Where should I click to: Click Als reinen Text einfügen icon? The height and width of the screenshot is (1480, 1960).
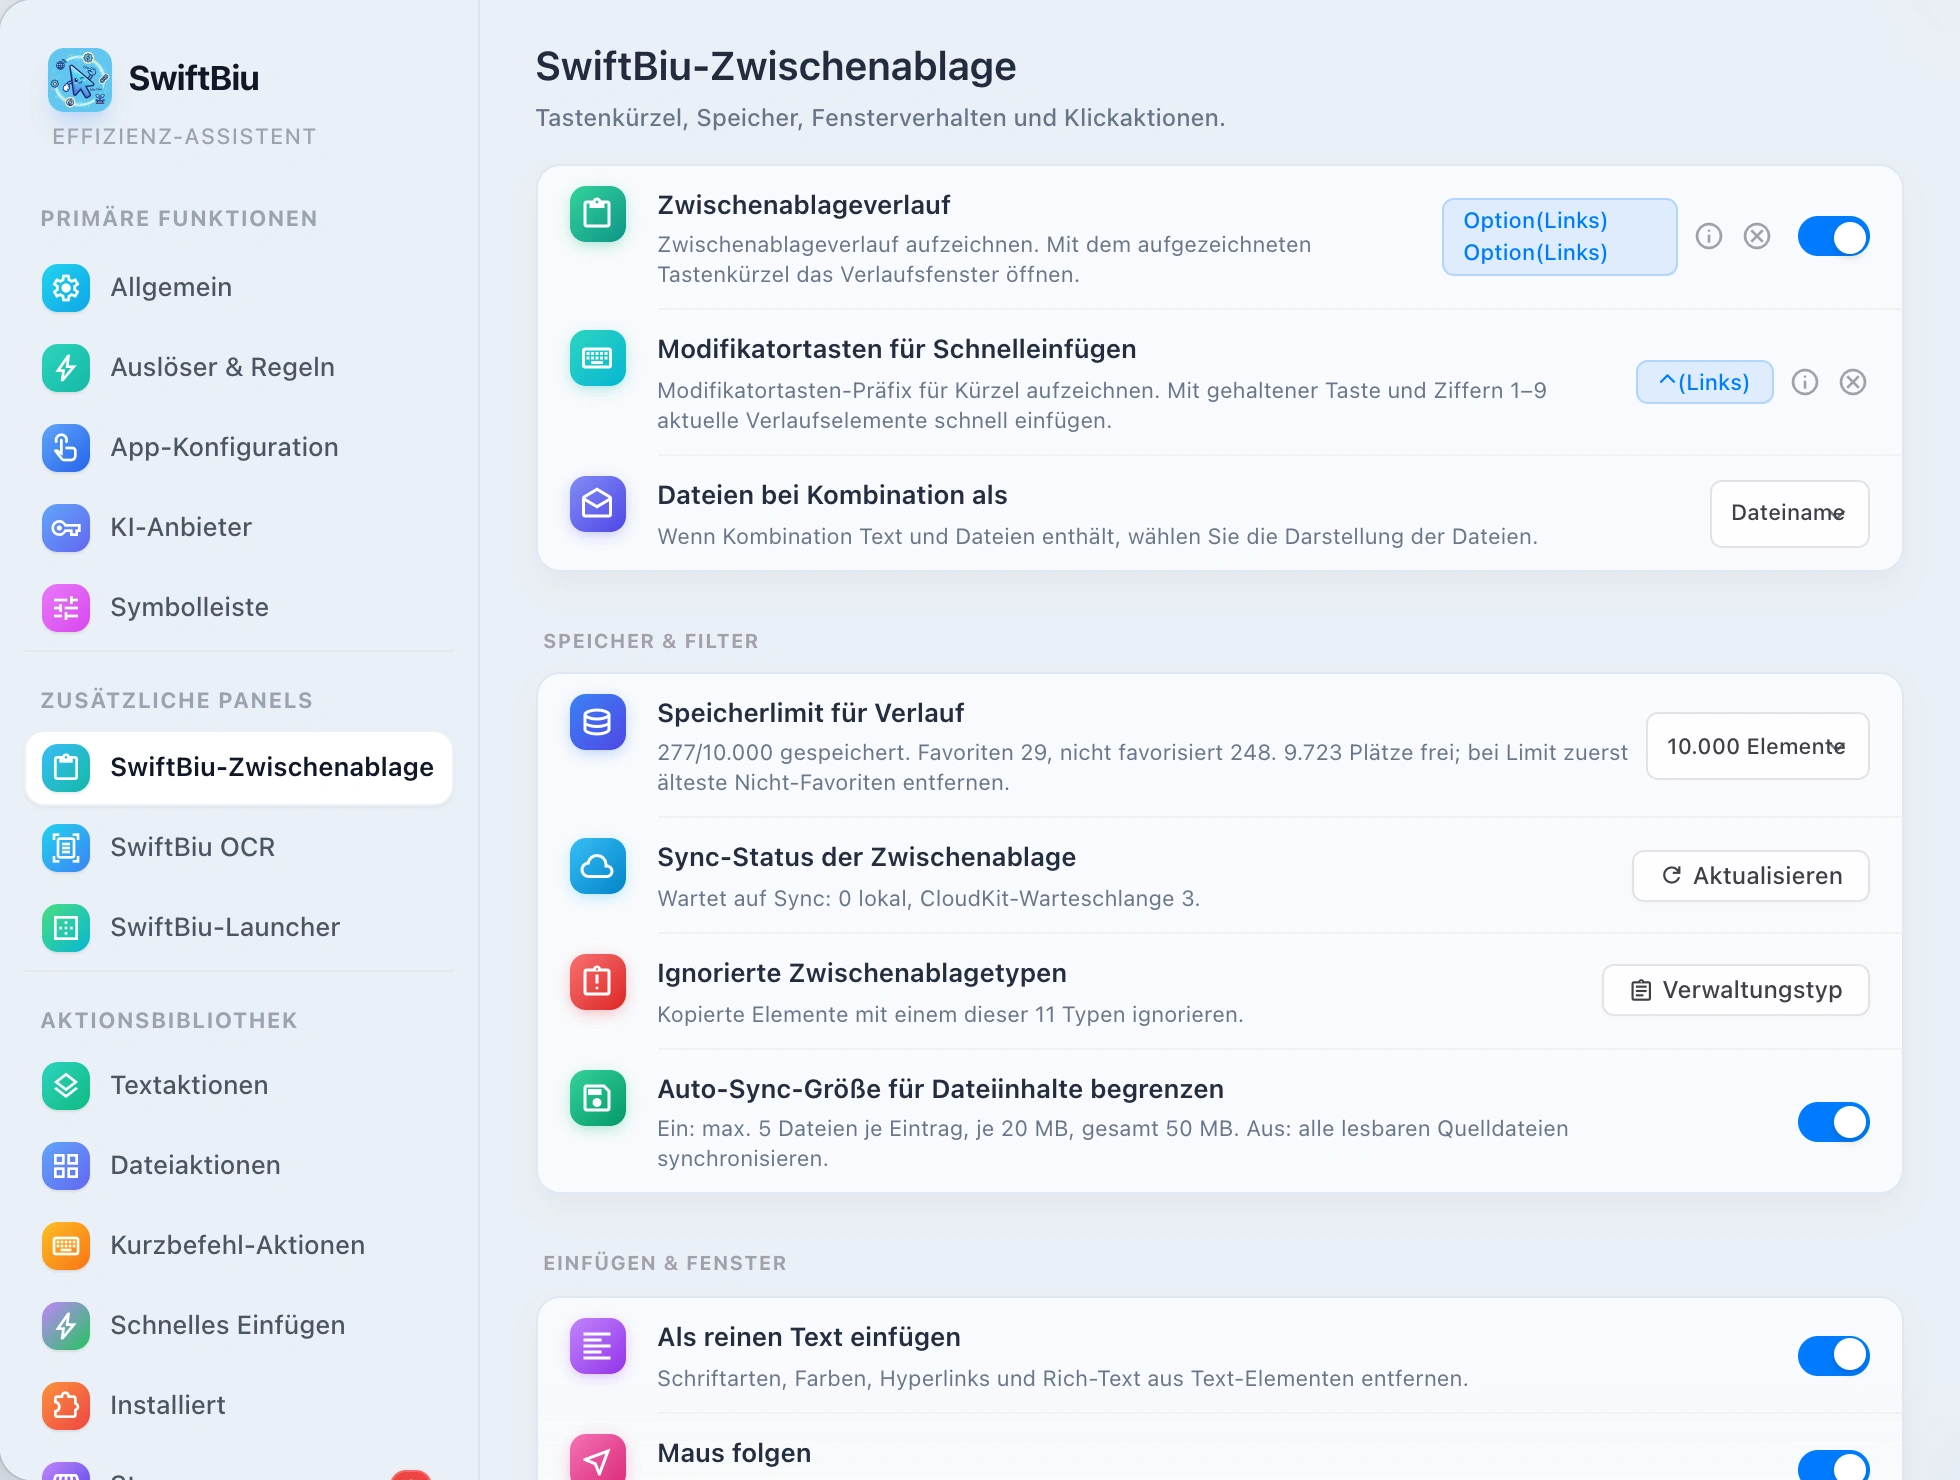[598, 1346]
